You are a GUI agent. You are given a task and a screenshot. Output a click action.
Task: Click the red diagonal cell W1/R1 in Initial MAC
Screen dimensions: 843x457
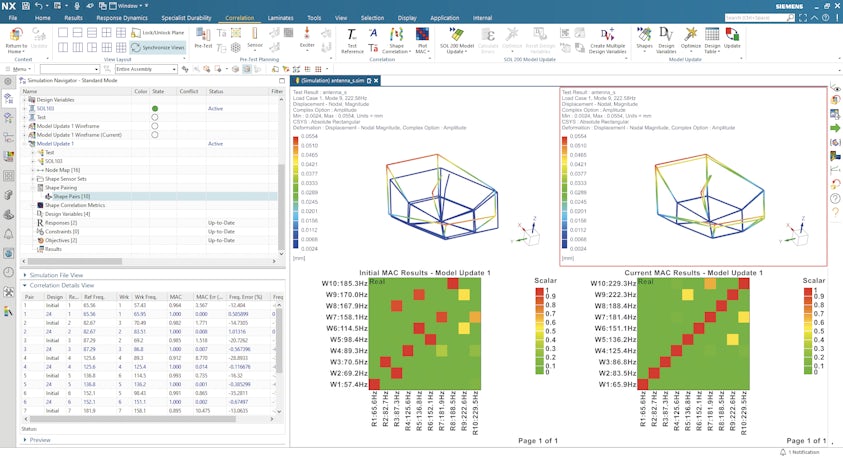pyautogui.click(x=374, y=384)
